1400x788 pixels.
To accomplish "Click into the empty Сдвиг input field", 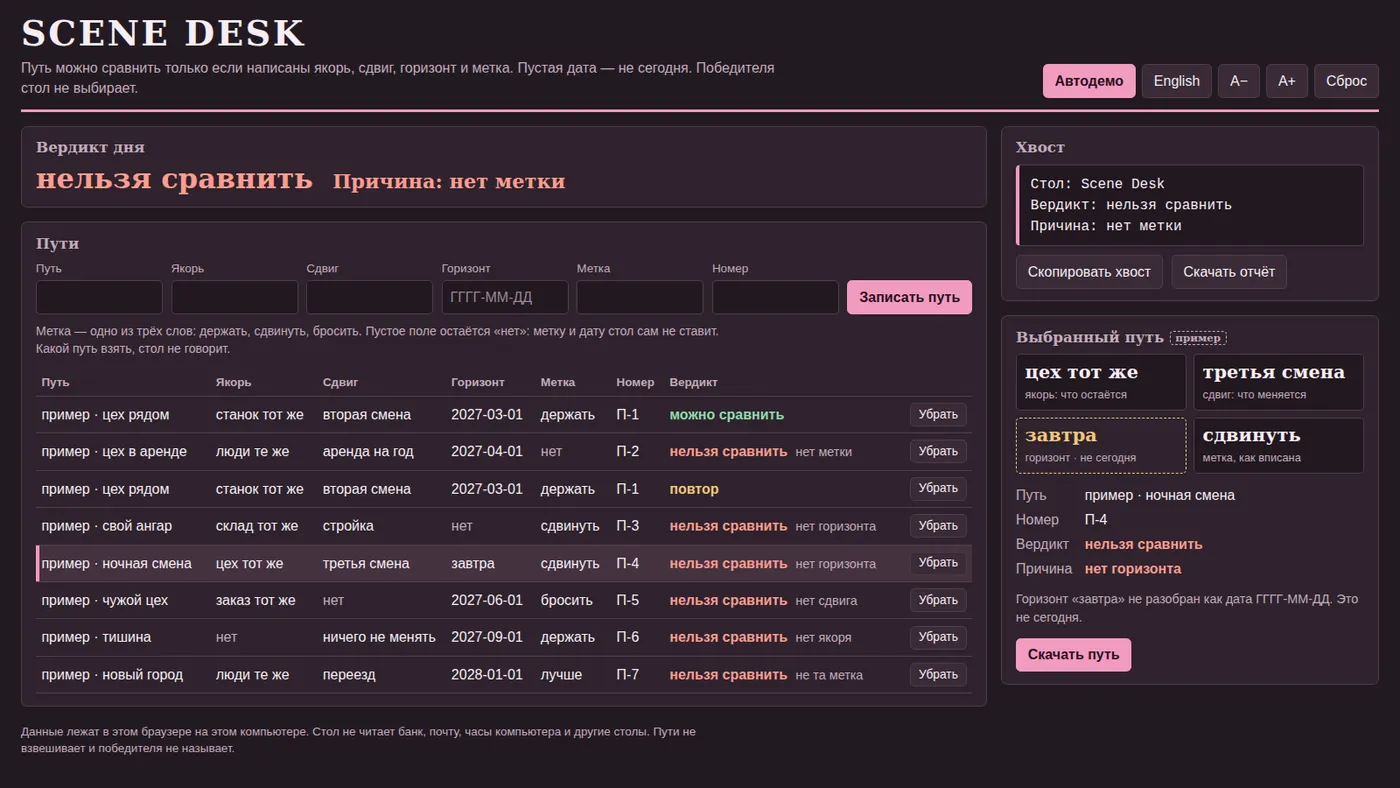I will (x=369, y=297).
